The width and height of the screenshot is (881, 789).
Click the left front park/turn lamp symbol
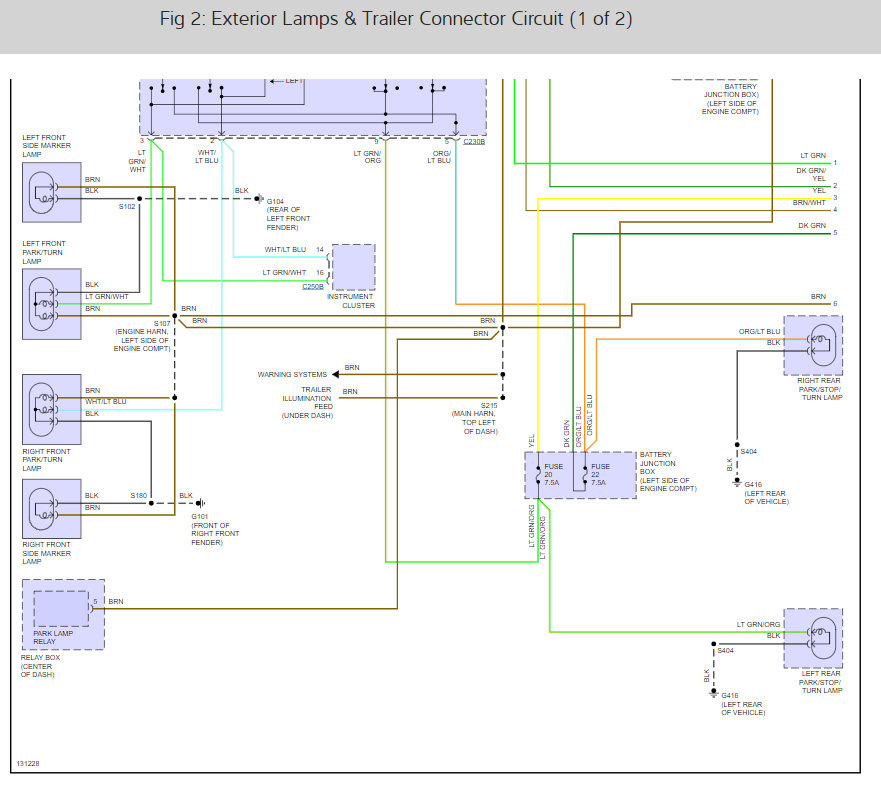point(52,304)
